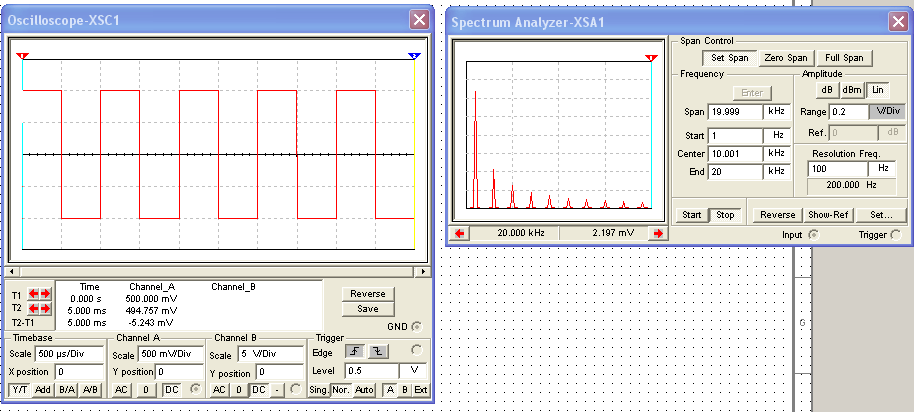
Task: Set Channel B coupling to 0
Action: coord(238,390)
